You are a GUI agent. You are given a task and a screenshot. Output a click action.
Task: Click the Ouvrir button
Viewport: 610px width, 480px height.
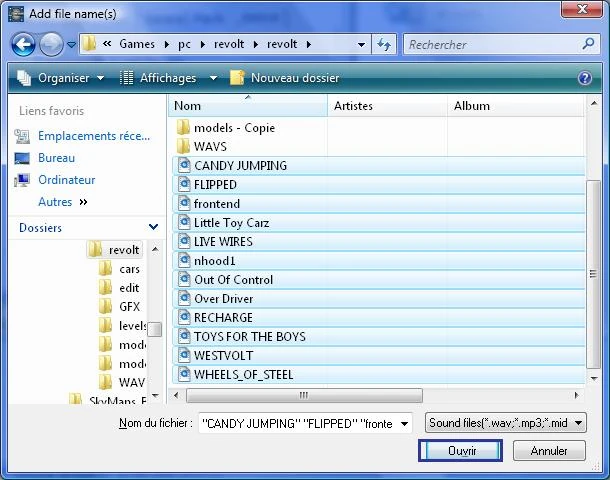click(x=461, y=451)
